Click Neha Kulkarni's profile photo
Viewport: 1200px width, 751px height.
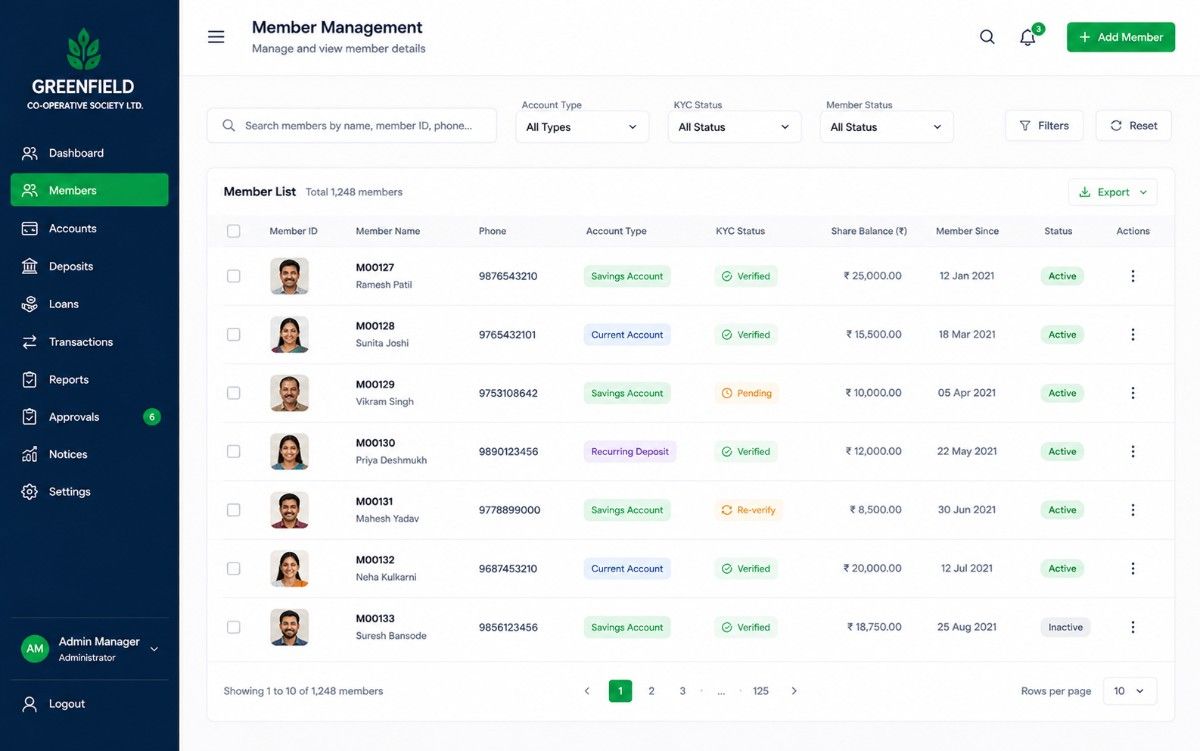pos(290,568)
